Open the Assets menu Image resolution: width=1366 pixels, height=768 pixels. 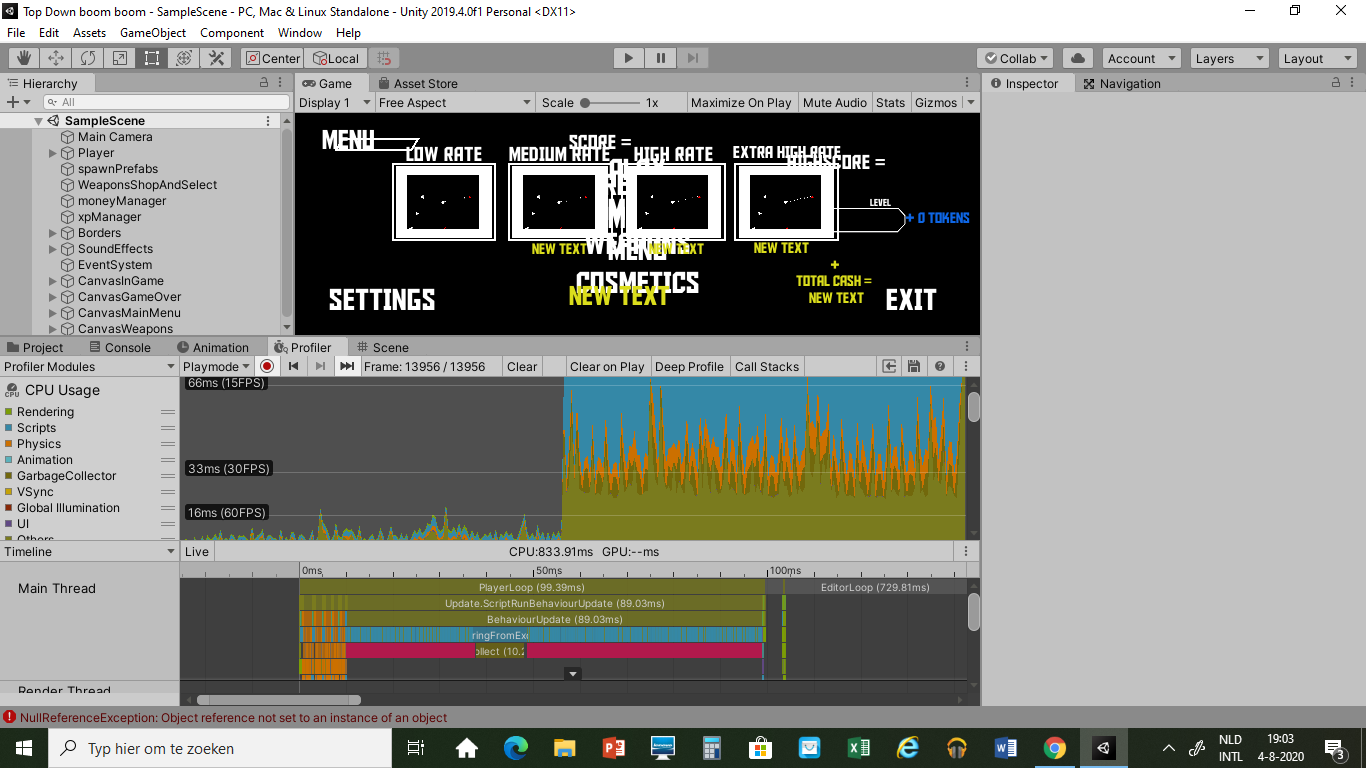click(90, 33)
